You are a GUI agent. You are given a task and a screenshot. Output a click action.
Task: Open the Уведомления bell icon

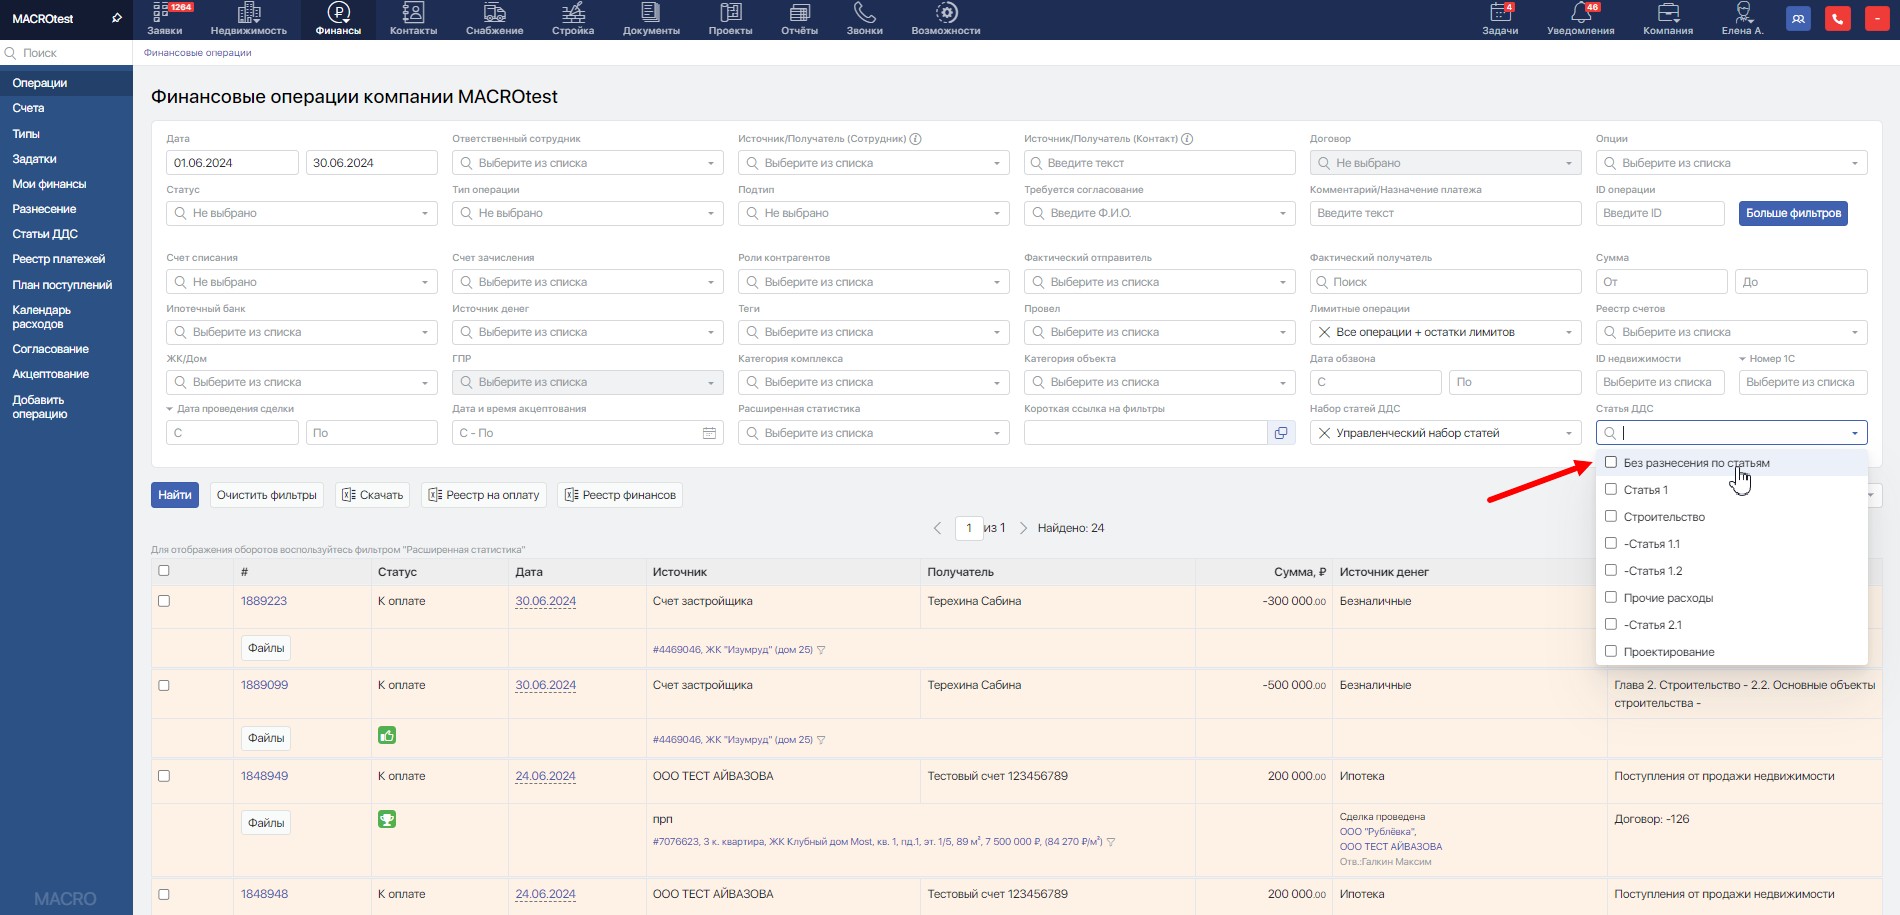click(x=1580, y=14)
